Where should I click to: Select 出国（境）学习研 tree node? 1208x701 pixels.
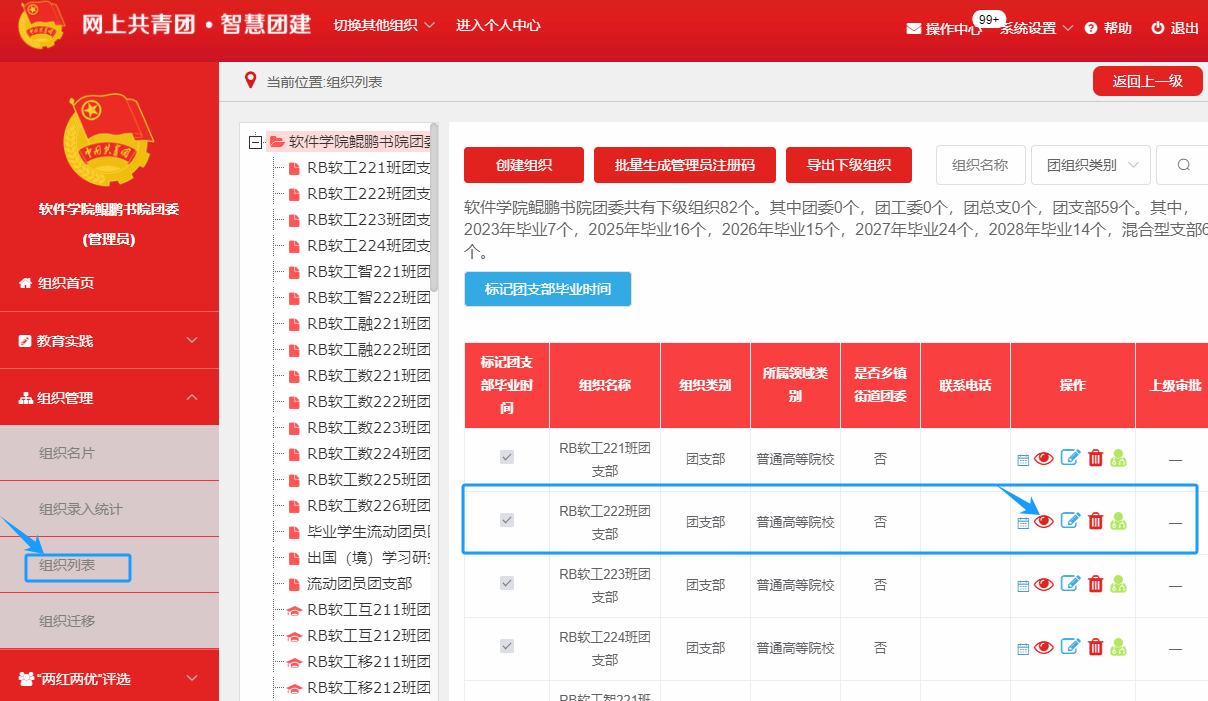click(369, 557)
